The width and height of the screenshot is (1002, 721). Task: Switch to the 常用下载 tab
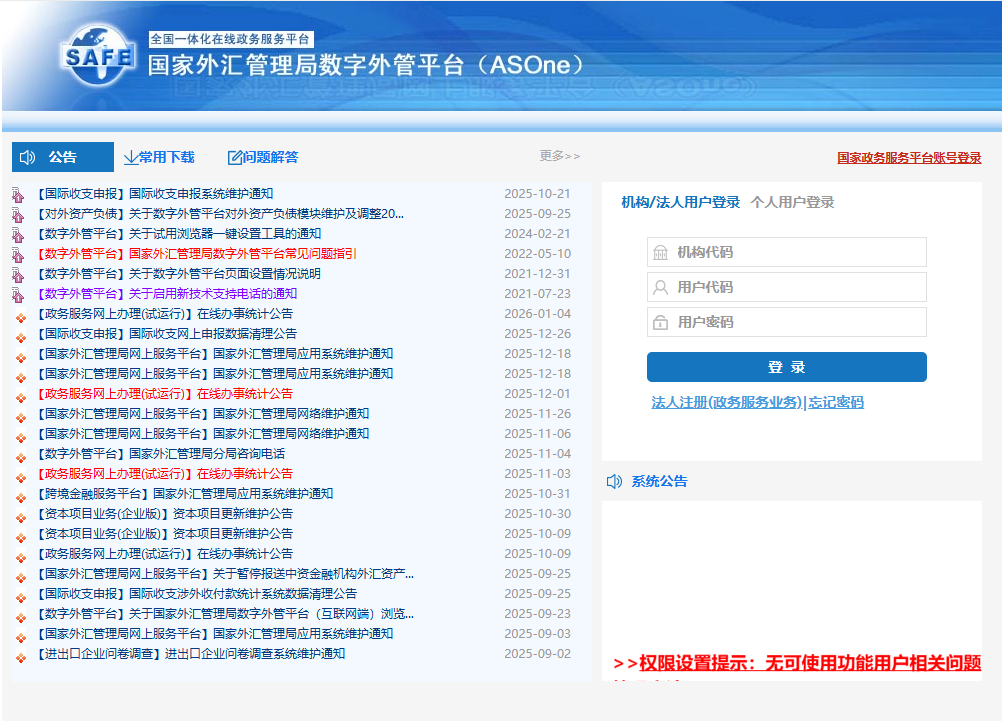coord(159,157)
